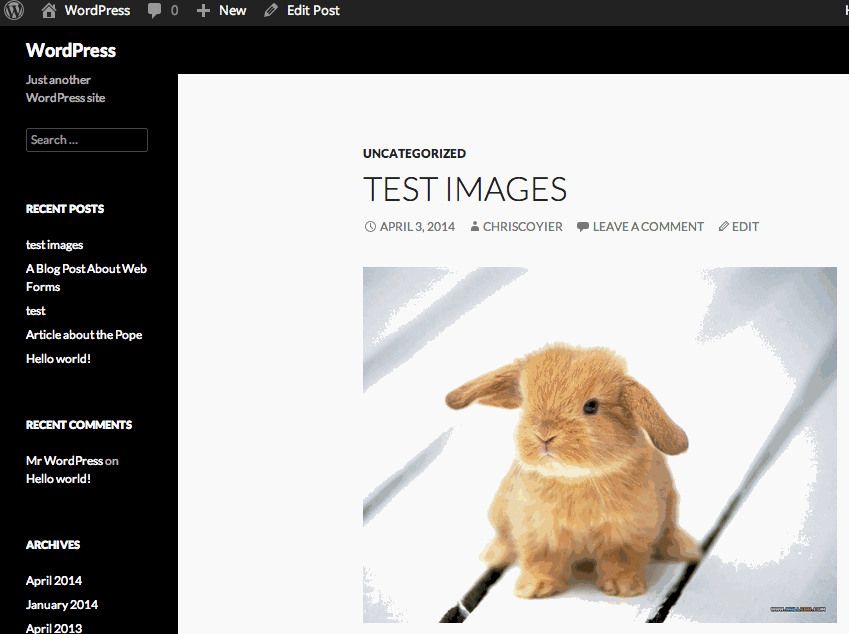Open the April 2014 archive link
Viewport: 849px width, 634px height.
(x=54, y=581)
